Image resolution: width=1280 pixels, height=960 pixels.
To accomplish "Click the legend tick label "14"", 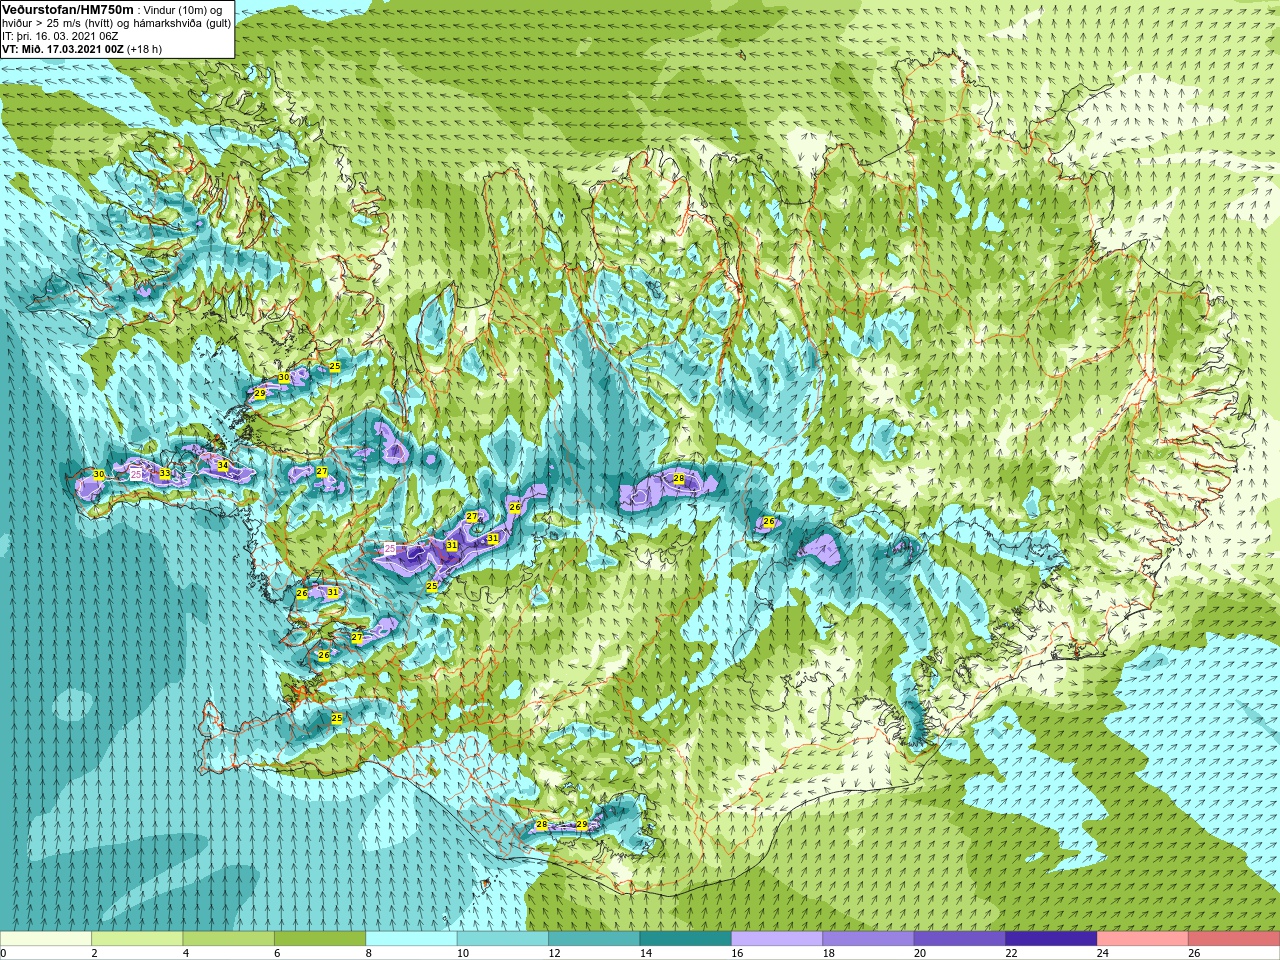I will tap(644, 953).
